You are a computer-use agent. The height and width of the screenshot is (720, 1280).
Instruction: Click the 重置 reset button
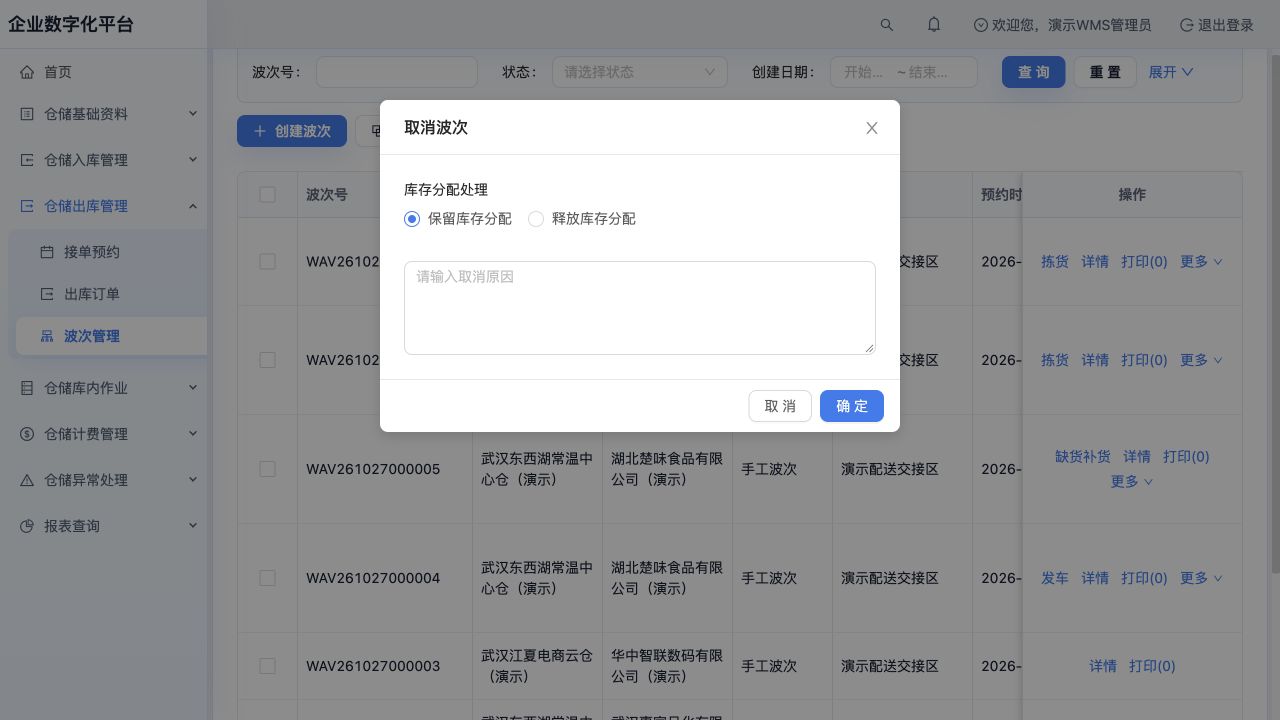tap(1105, 72)
